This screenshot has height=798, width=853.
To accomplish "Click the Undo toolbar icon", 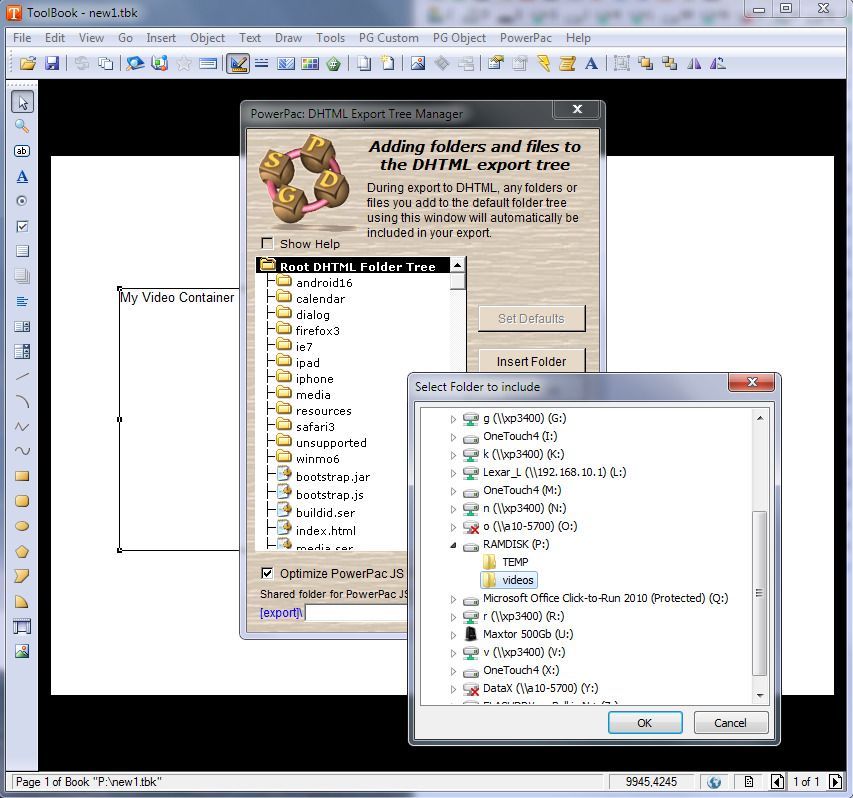I will tap(82, 64).
